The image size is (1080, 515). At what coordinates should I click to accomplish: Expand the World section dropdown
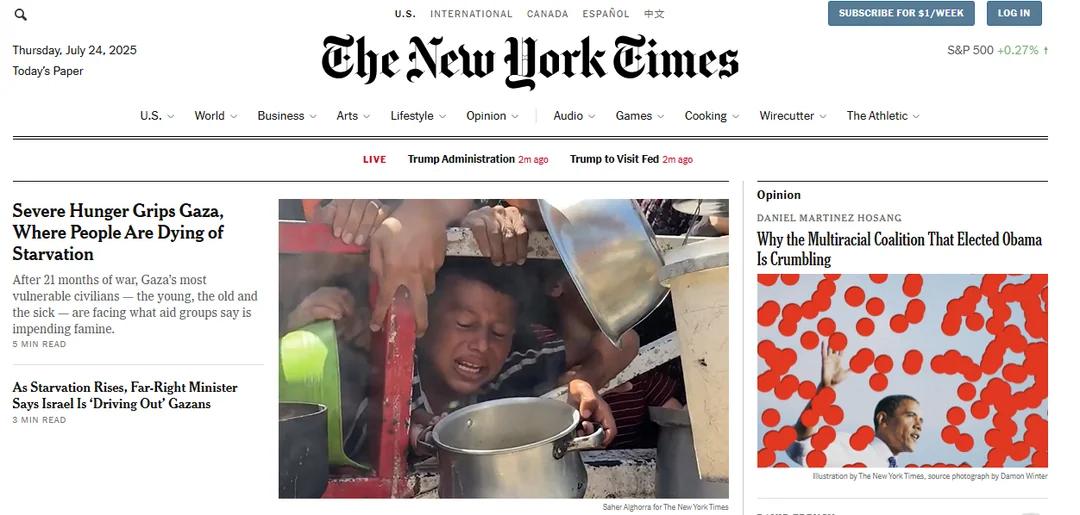click(x=233, y=116)
